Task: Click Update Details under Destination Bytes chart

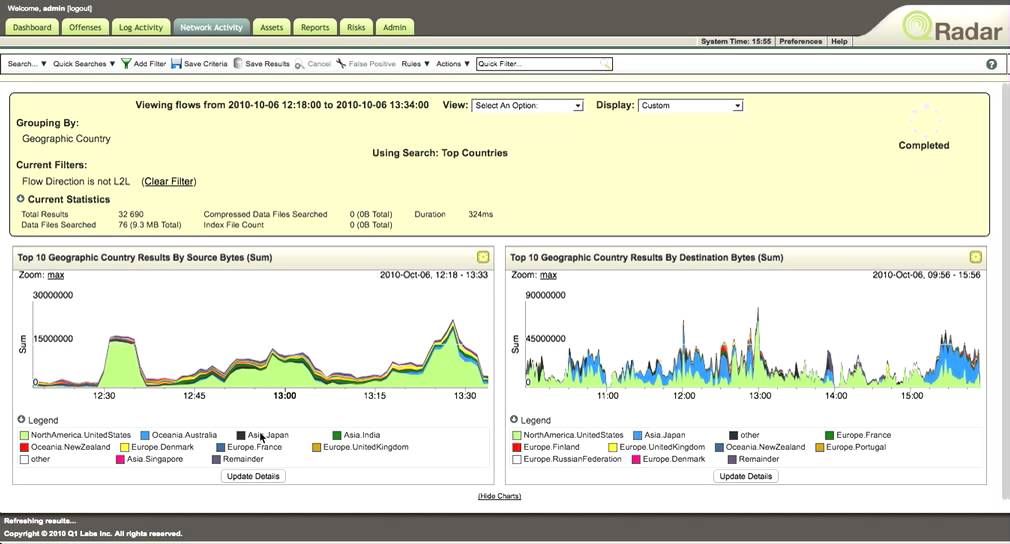Action: [x=745, y=476]
